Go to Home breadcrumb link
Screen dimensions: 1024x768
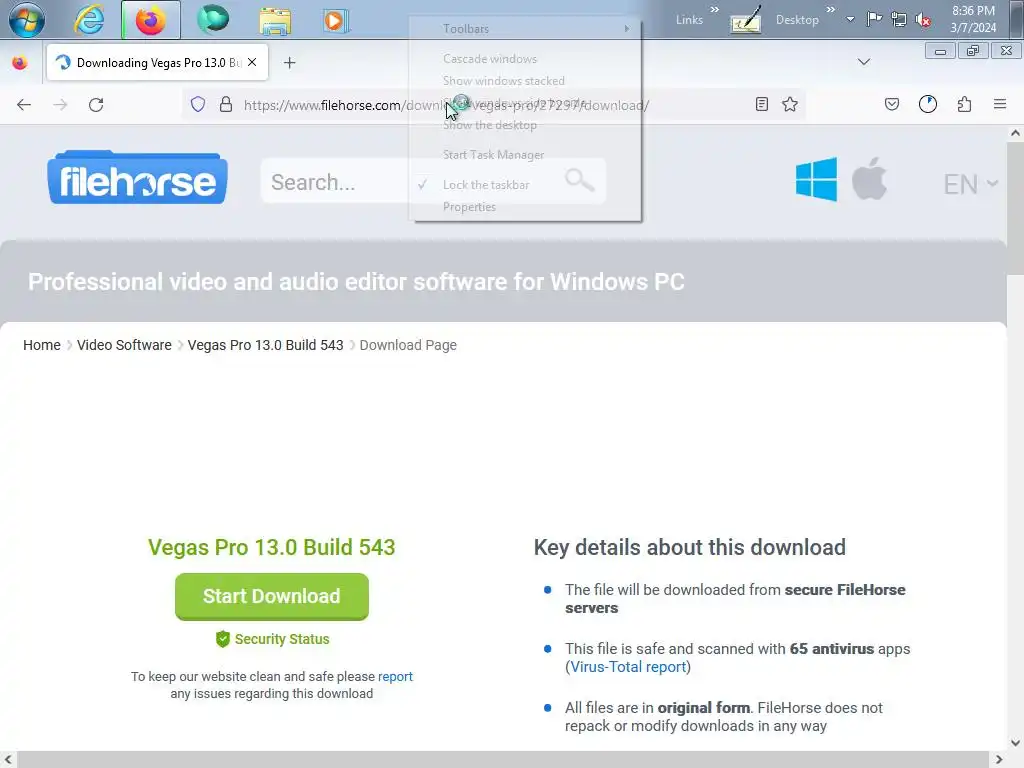click(x=42, y=345)
